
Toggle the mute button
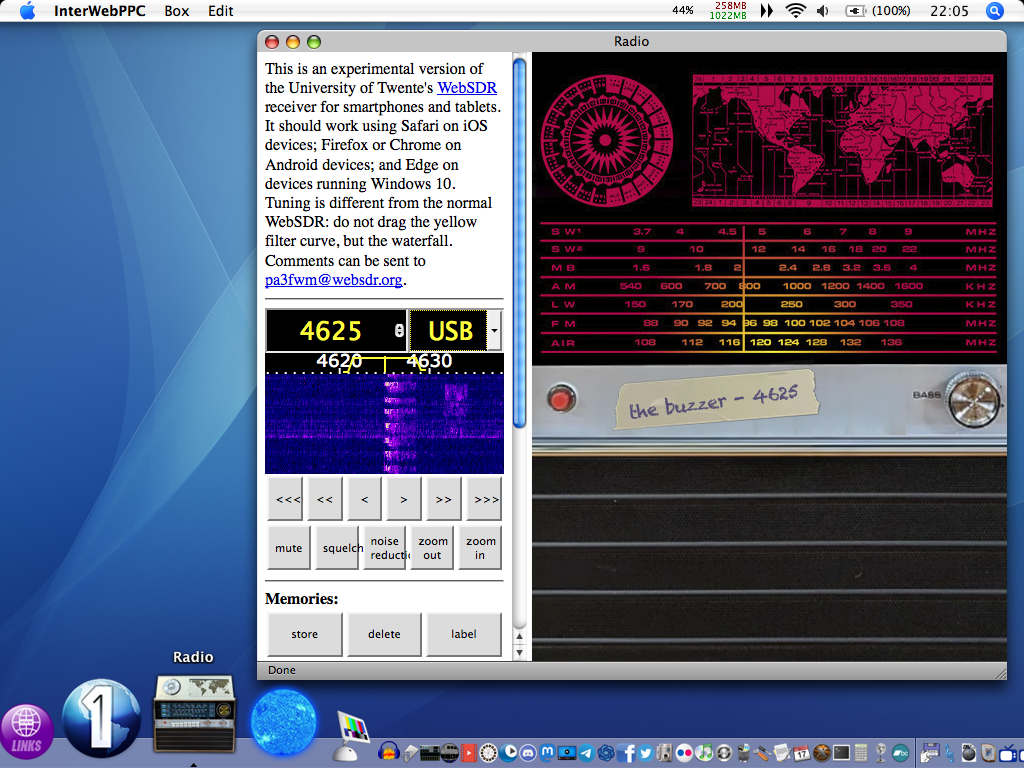289,548
